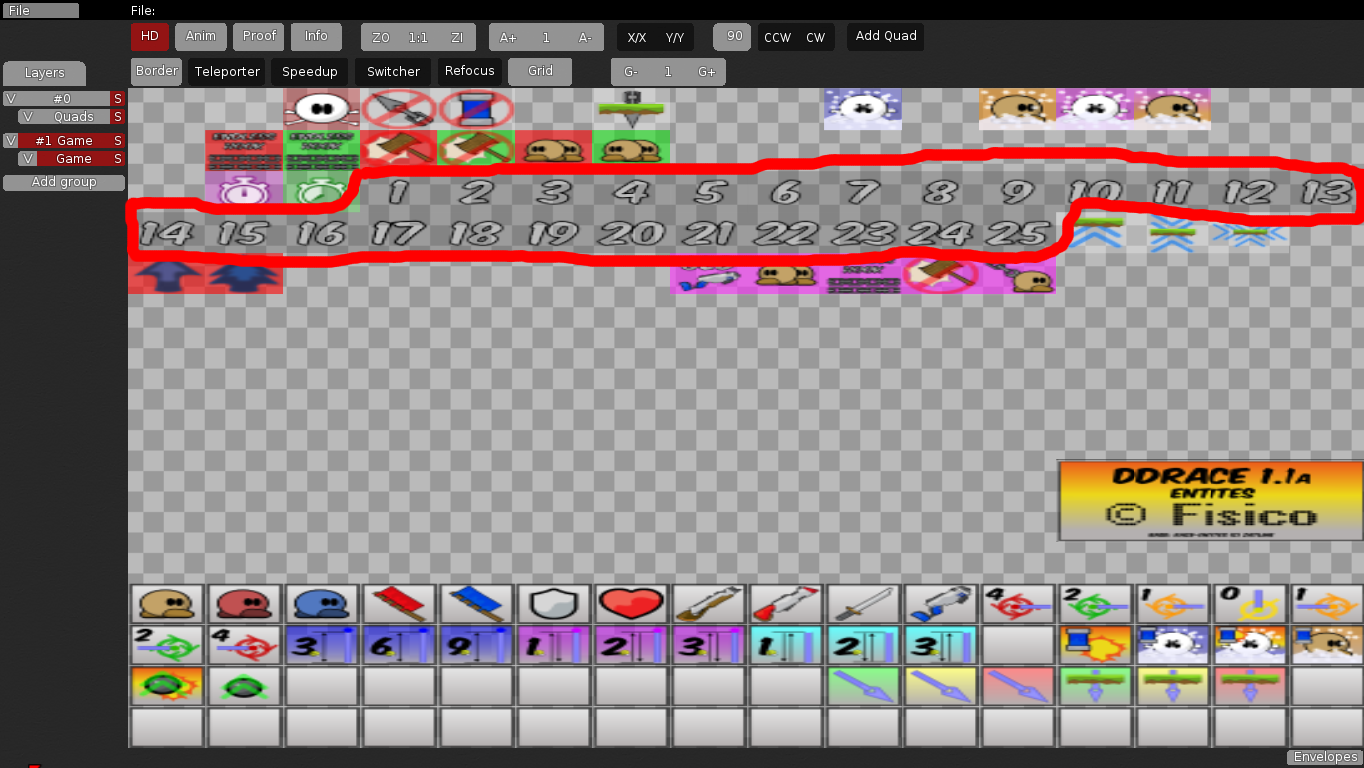Select the crossed-out hook tile
The height and width of the screenshot is (768, 1364).
tap(399, 108)
